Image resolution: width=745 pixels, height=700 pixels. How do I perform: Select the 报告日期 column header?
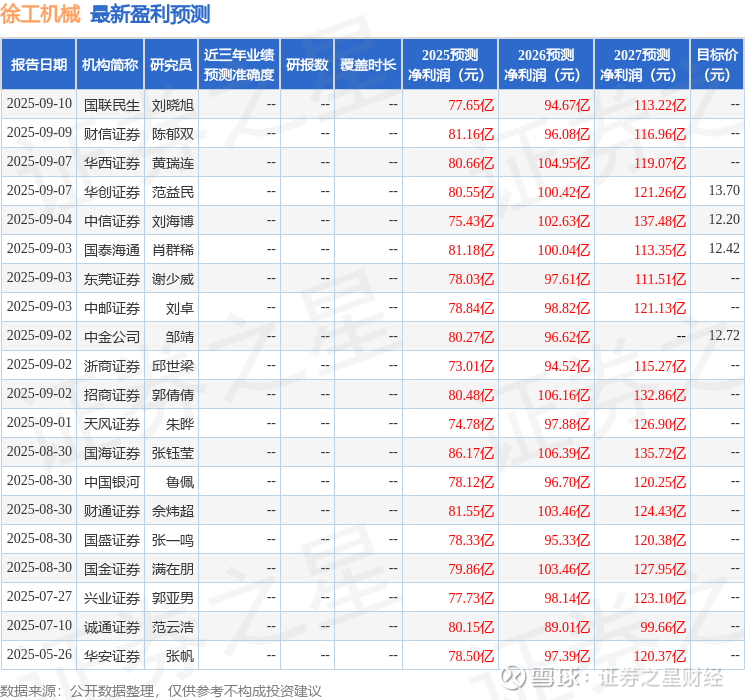38,65
